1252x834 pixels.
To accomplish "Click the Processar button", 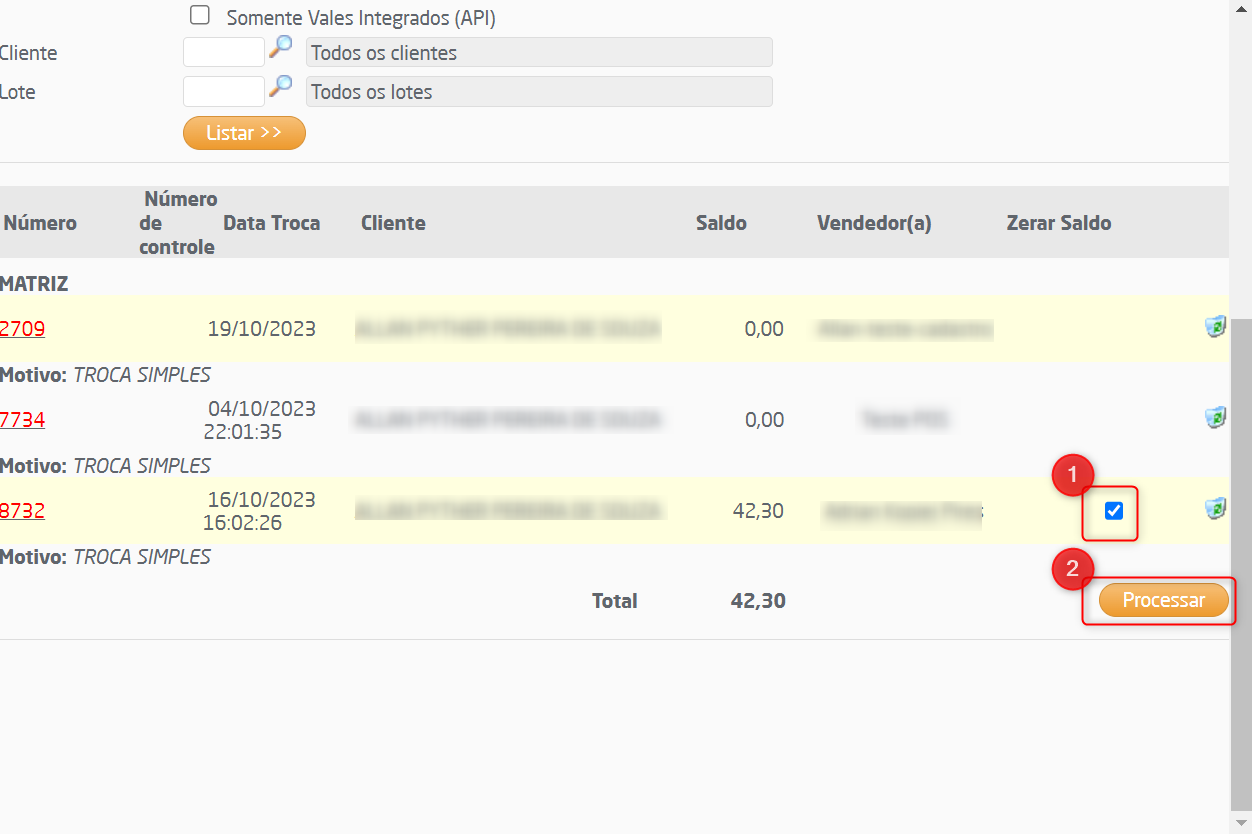I will 1164,600.
